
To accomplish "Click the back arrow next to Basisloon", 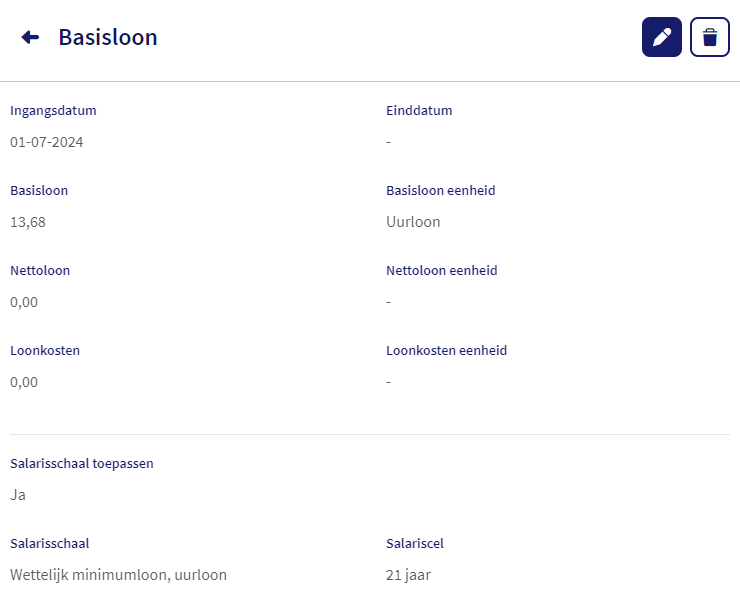I will coord(30,37).
